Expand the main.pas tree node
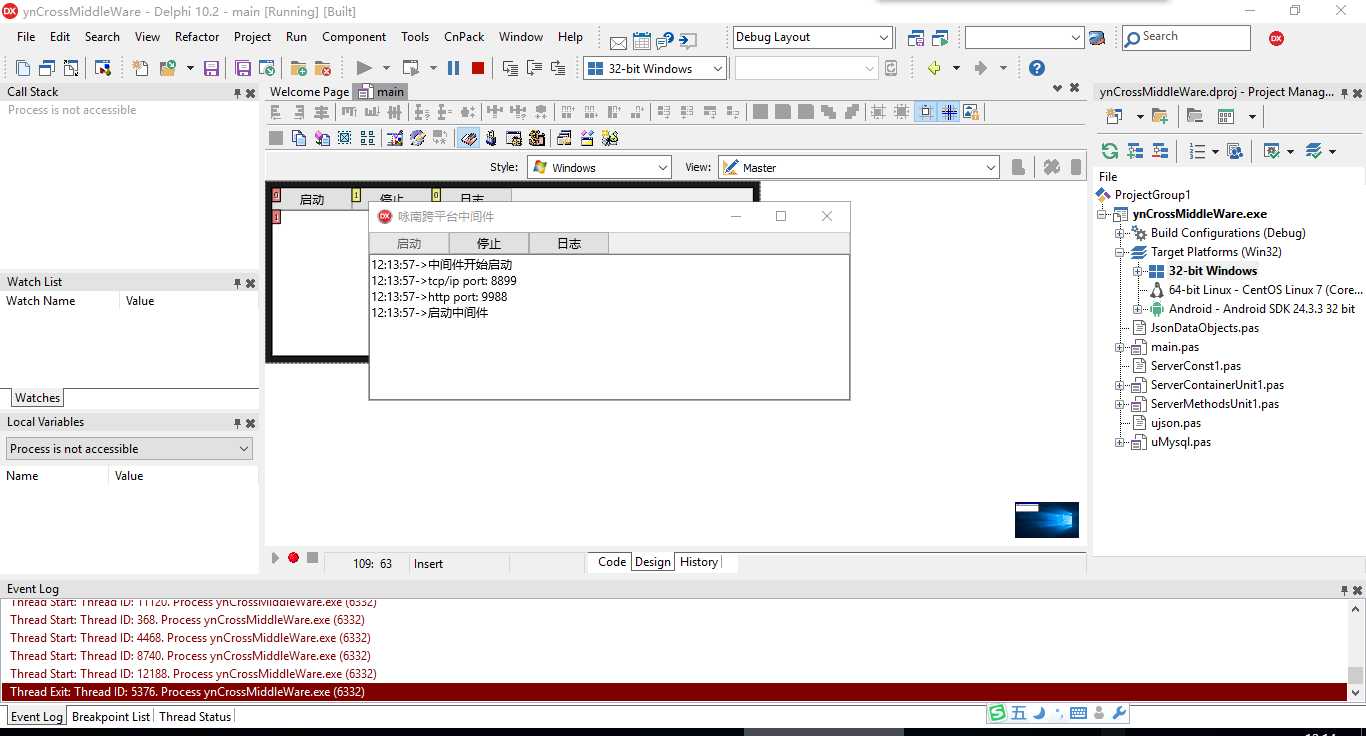The height and width of the screenshot is (736, 1366). click(x=1121, y=347)
